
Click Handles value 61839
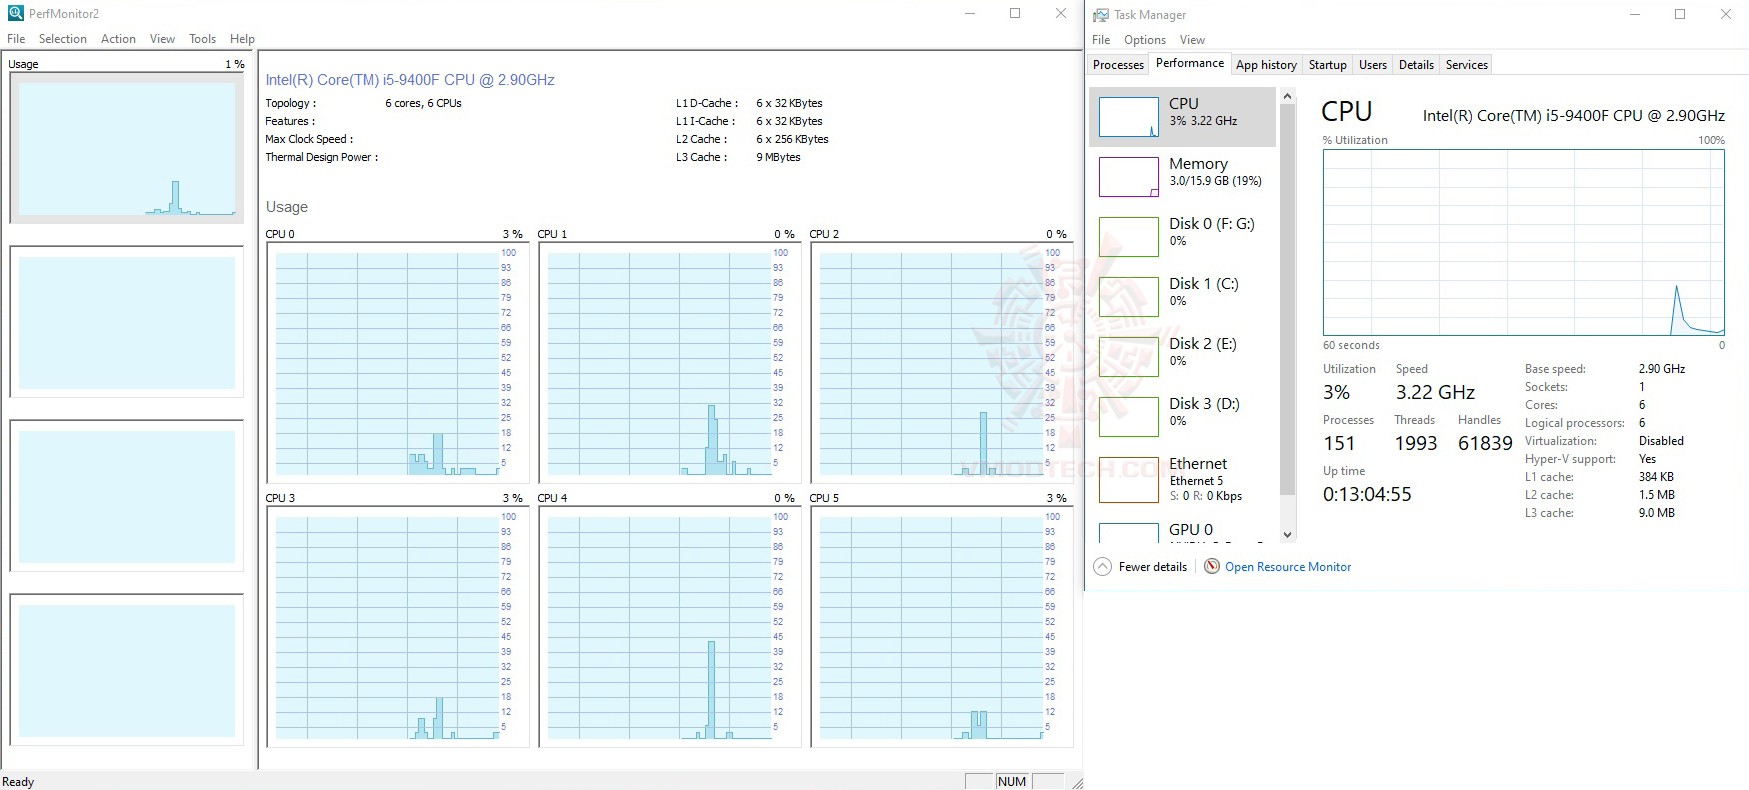tap(1485, 443)
